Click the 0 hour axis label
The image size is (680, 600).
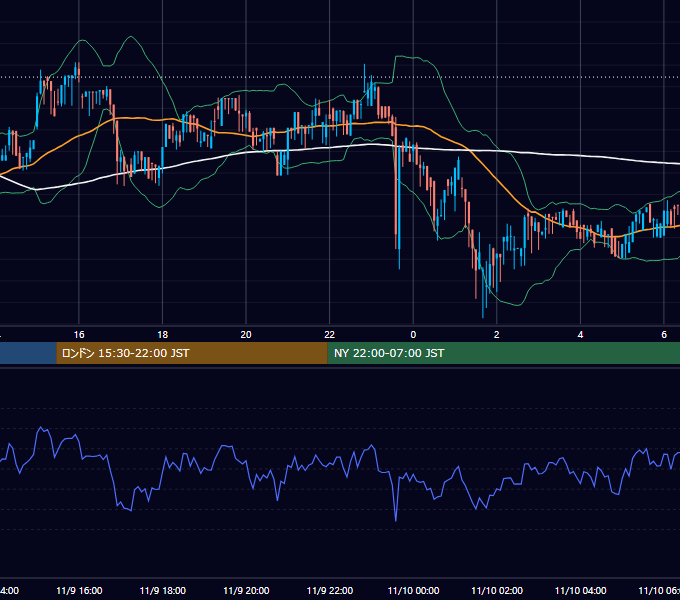point(413,334)
